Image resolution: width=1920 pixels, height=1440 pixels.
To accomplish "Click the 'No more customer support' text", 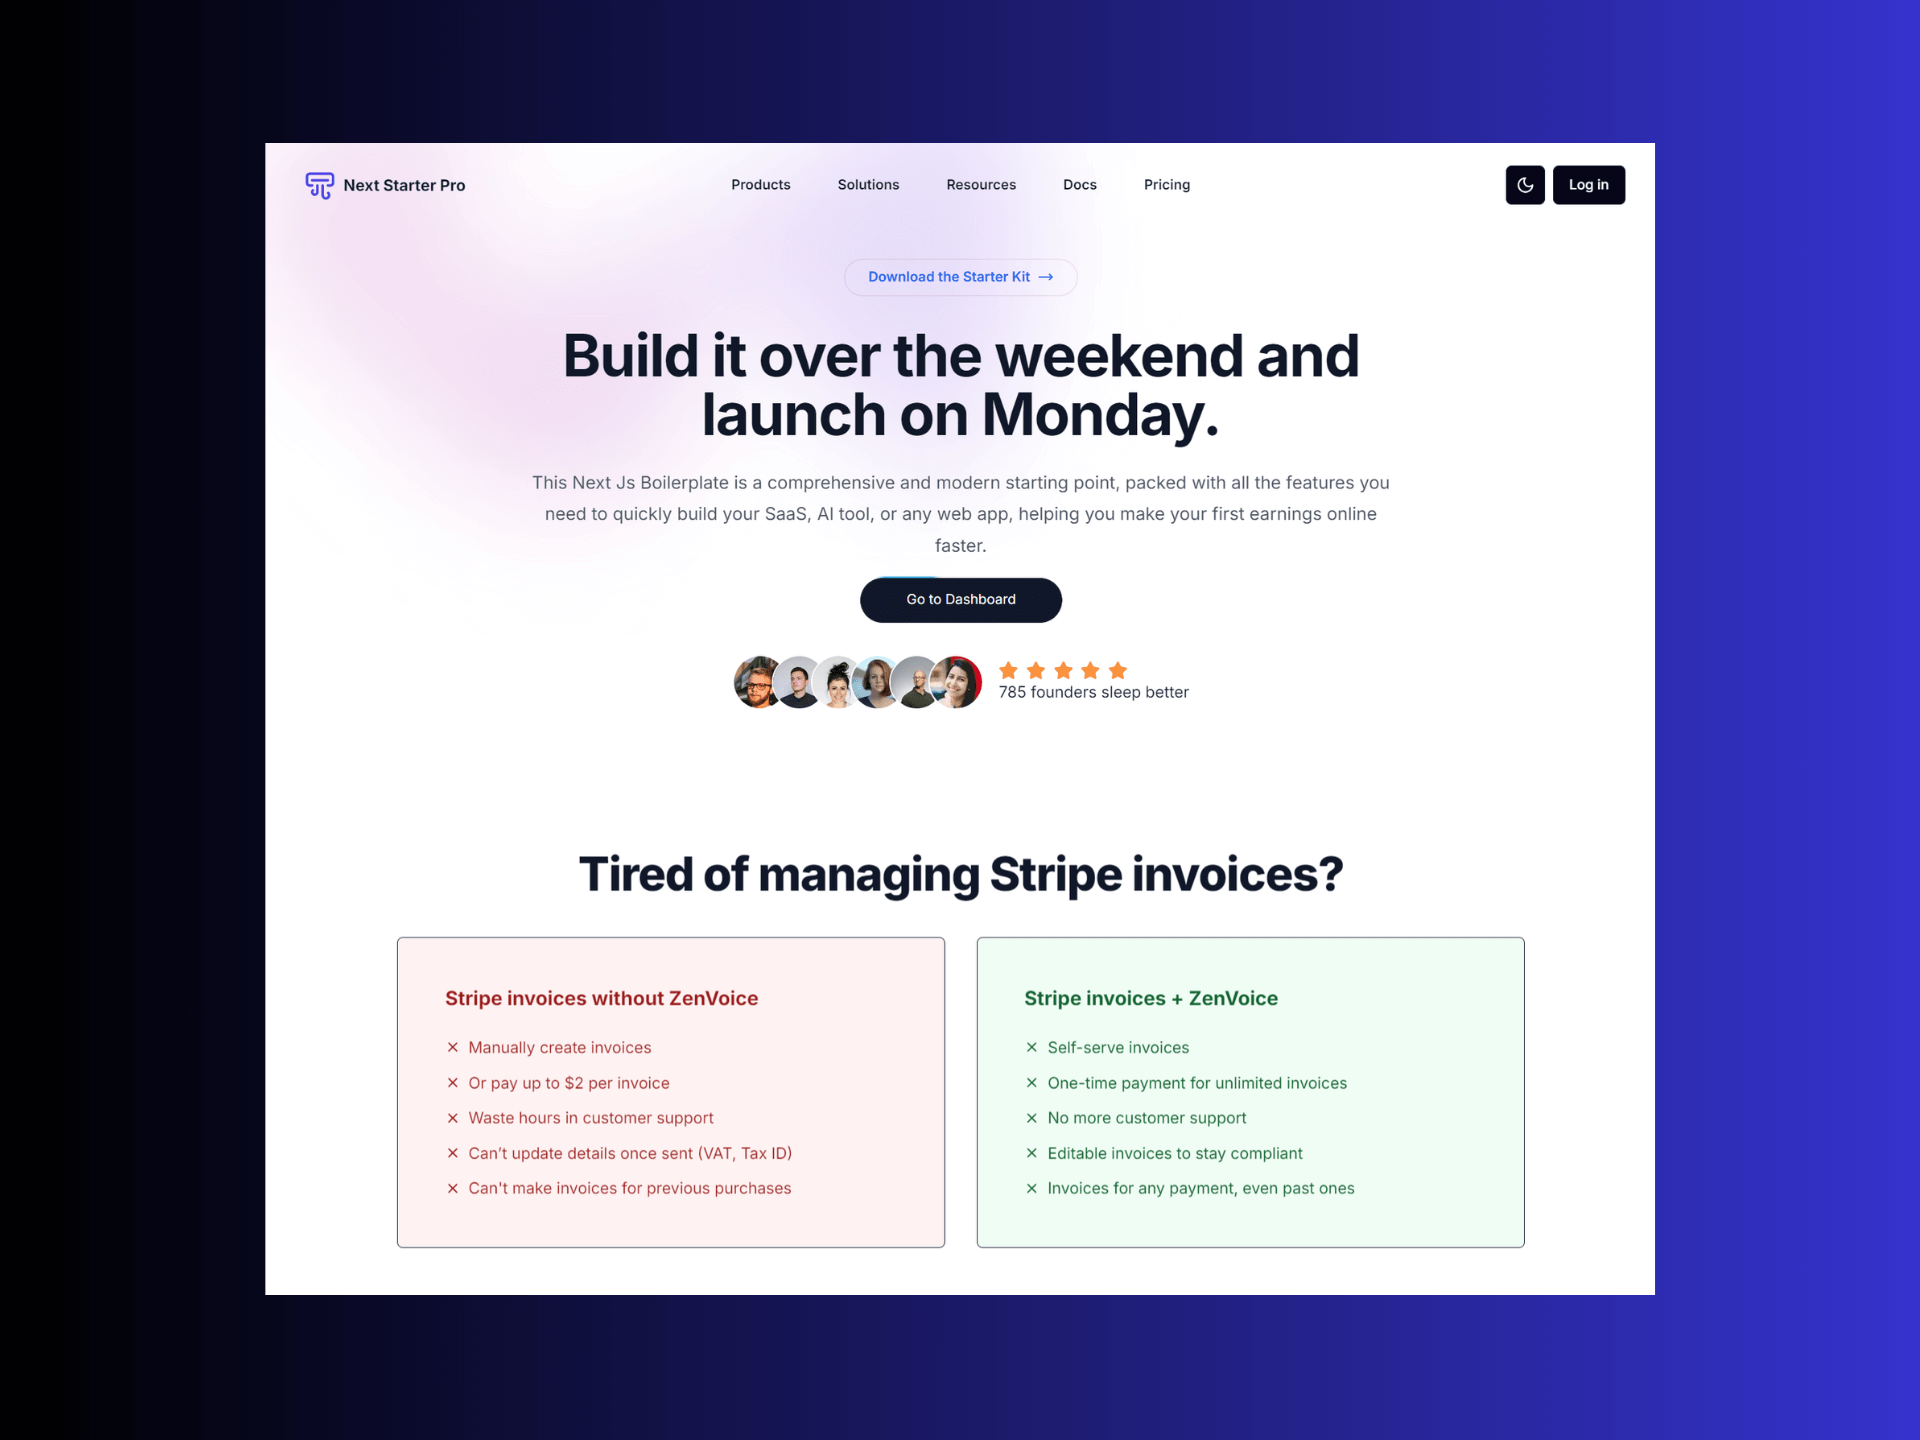I will tap(1147, 1118).
